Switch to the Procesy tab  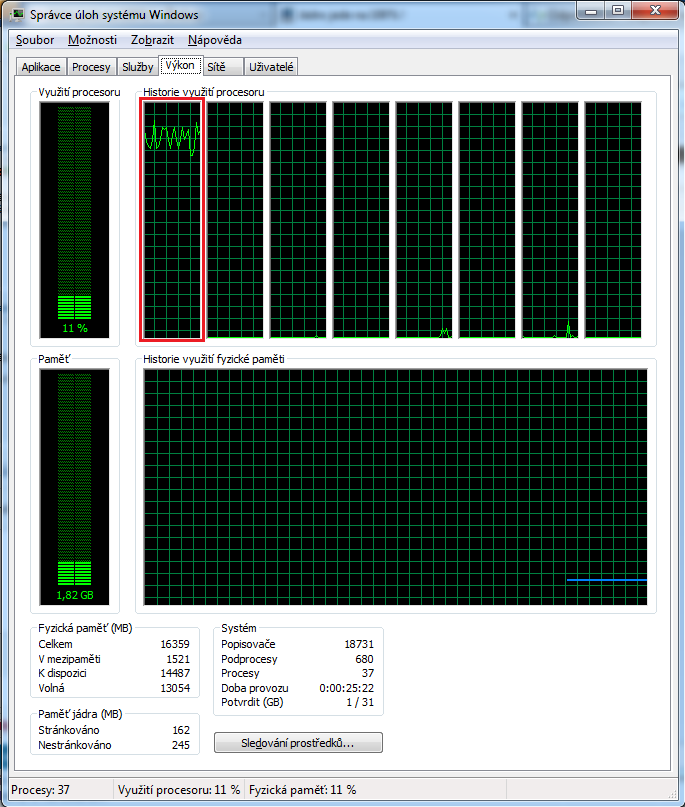tap(91, 67)
